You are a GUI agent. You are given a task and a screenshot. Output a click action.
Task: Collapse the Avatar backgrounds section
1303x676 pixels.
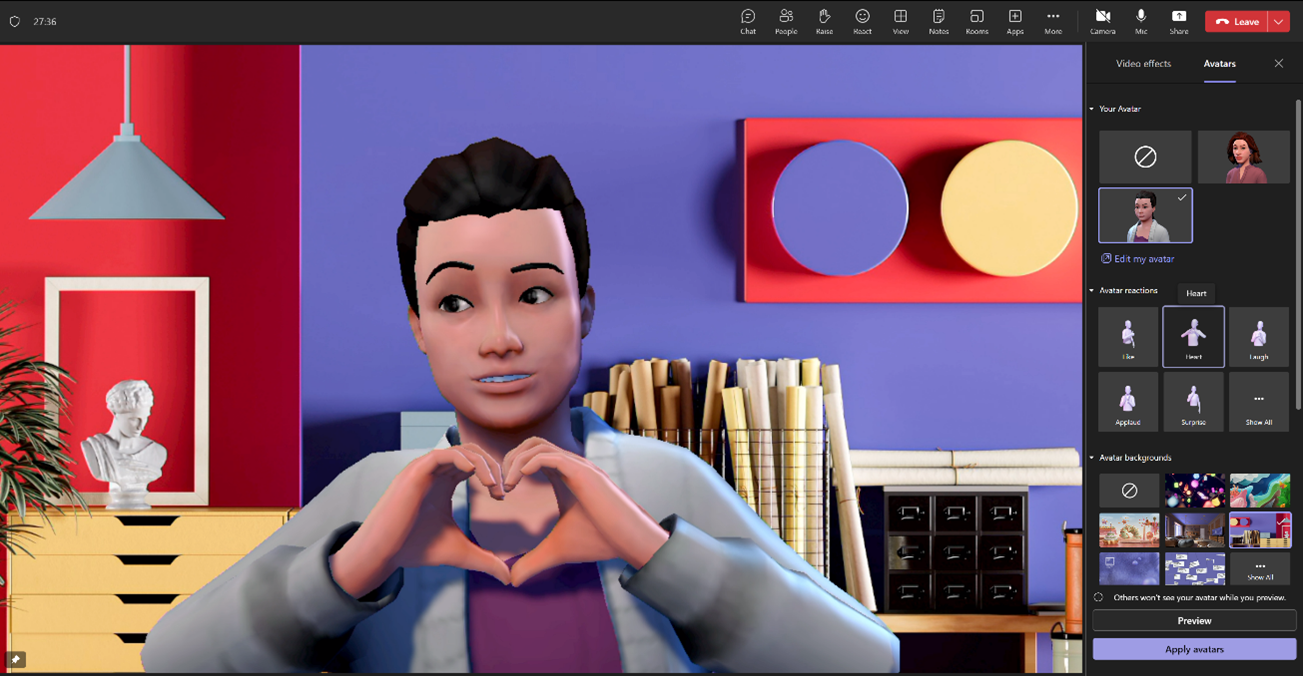(1089, 457)
